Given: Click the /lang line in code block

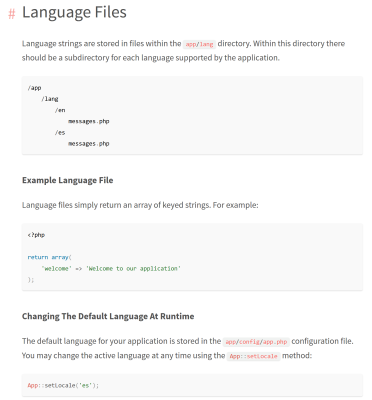Looking at the screenshot, I should (x=50, y=99).
